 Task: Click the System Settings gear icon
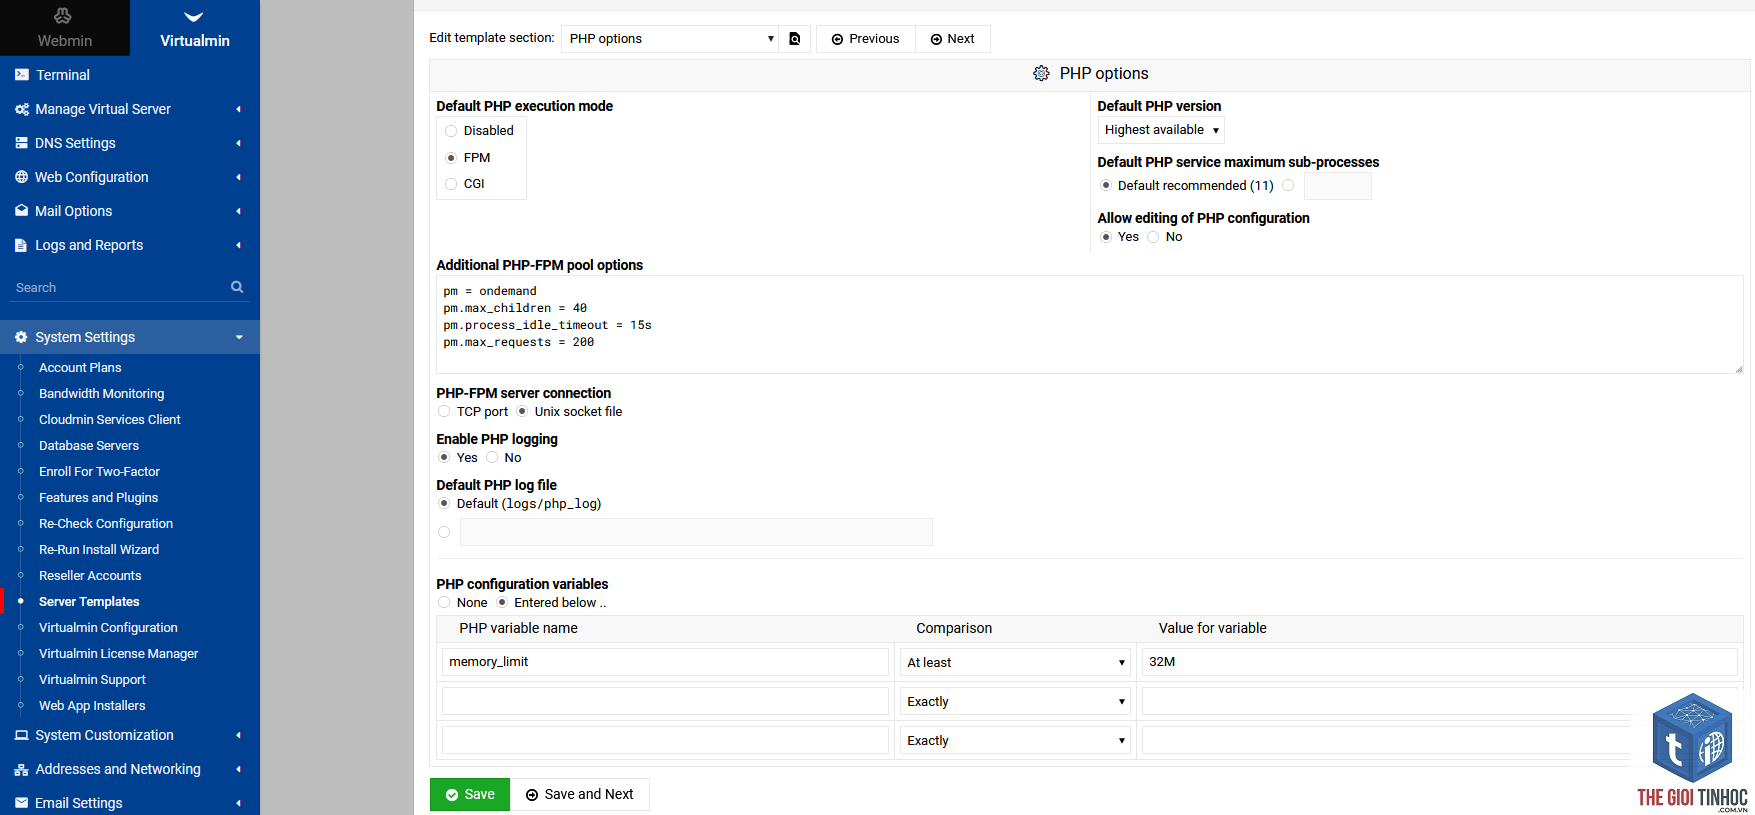click(21, 337)
